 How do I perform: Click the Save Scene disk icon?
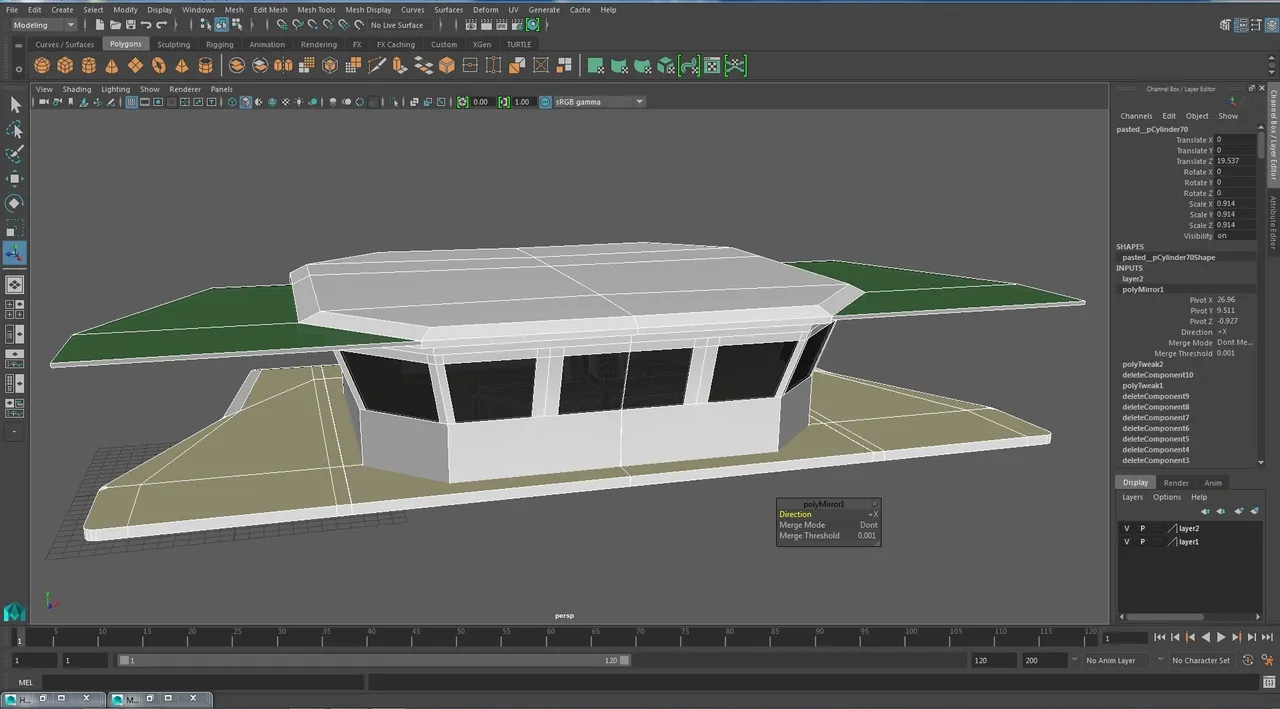[x=131, y=25]
